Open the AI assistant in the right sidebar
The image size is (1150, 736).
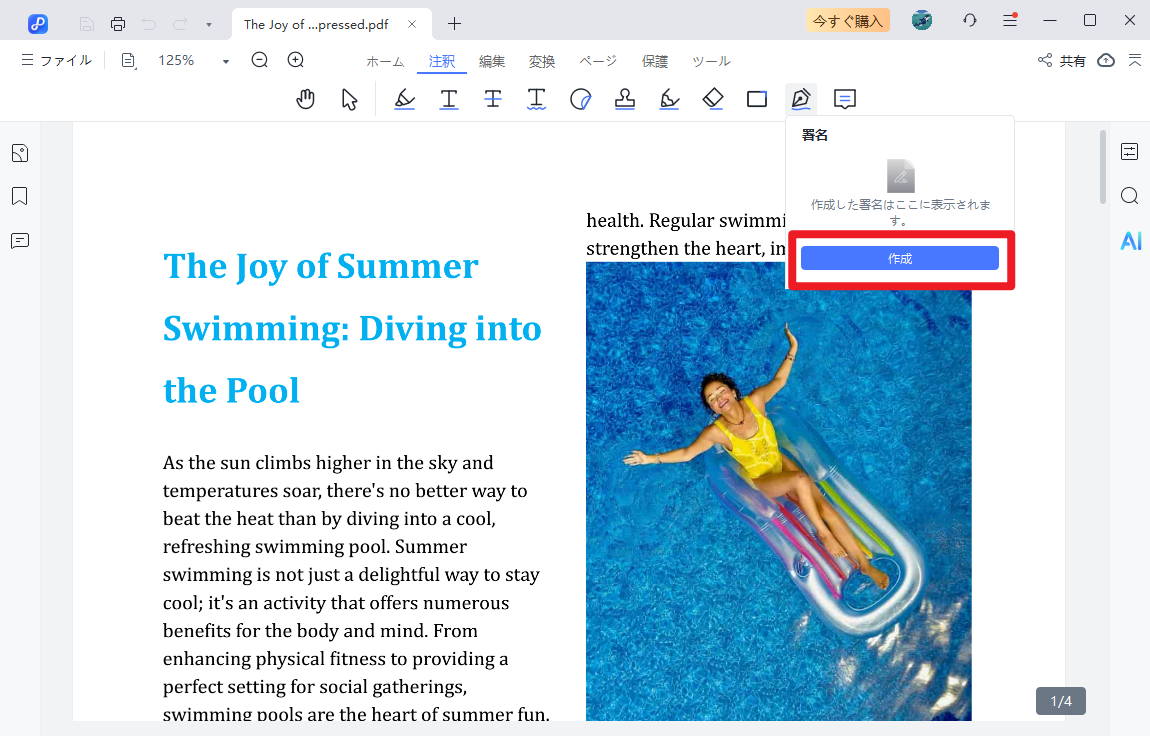click(x=1130, y=241)
